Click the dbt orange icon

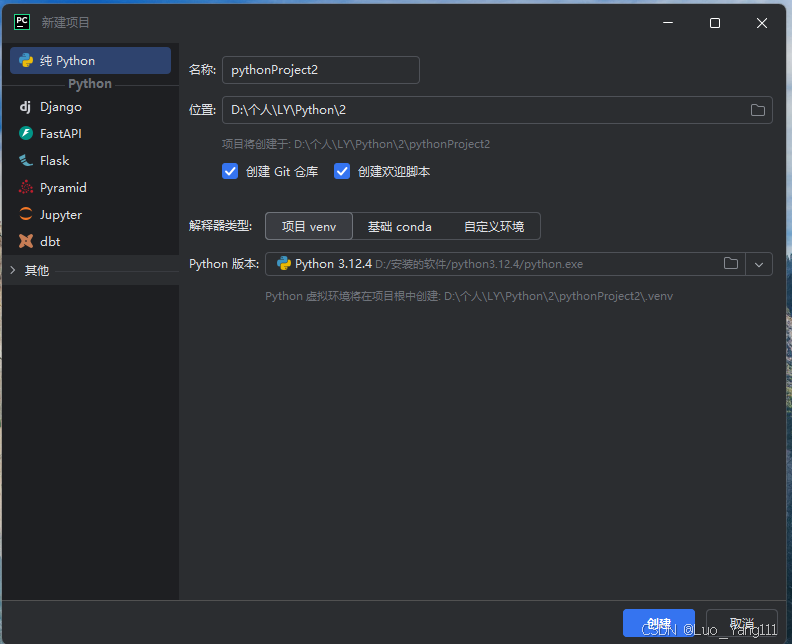click(x=26, y=241)
